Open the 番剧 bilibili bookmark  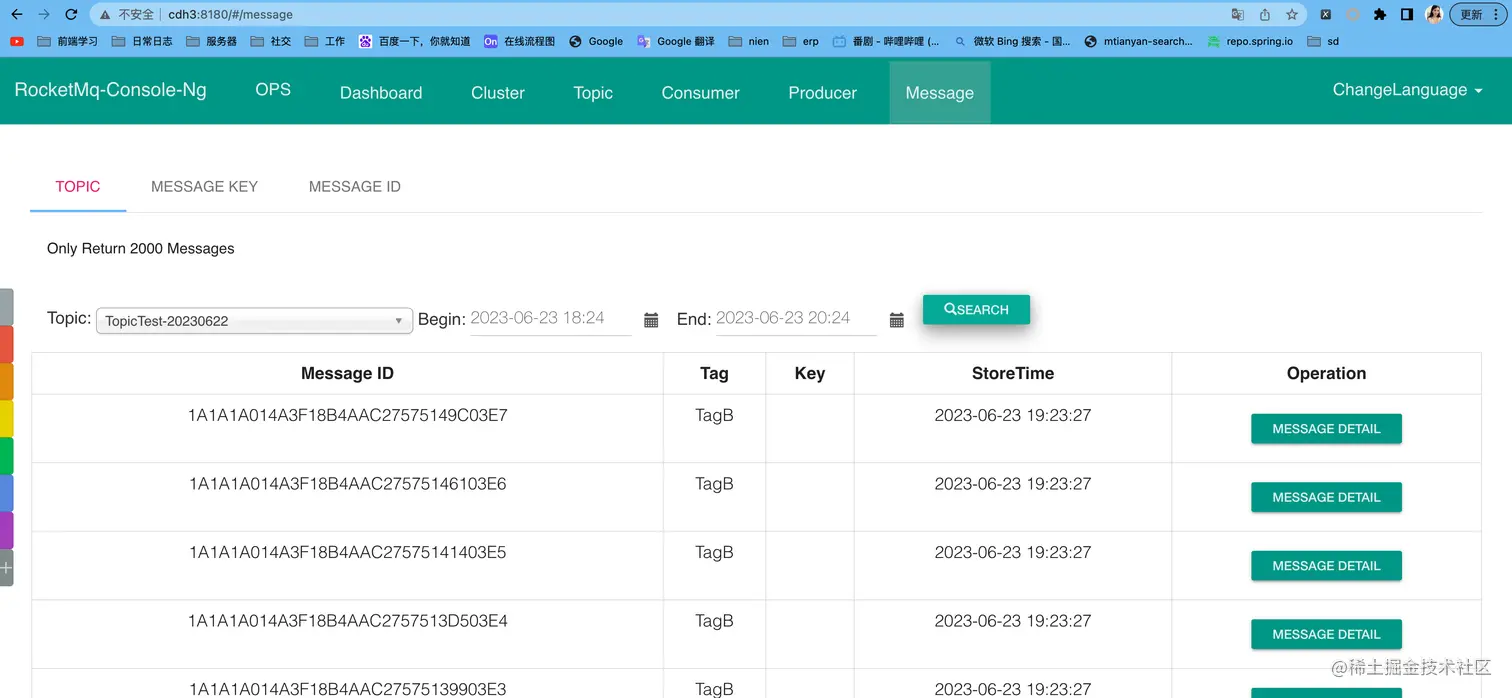886,42
